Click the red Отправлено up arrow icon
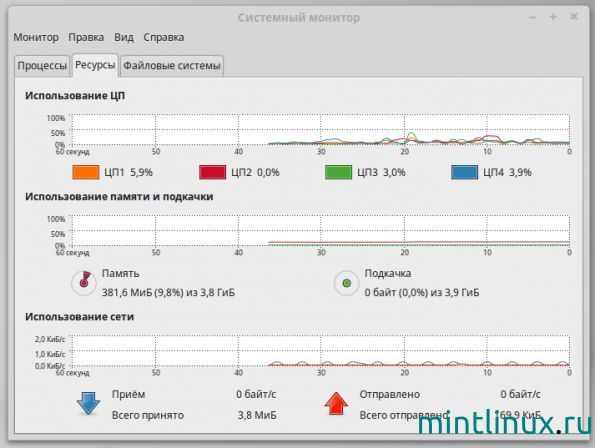Viewport: 595px width, 448px height. [x=336, y=403]
